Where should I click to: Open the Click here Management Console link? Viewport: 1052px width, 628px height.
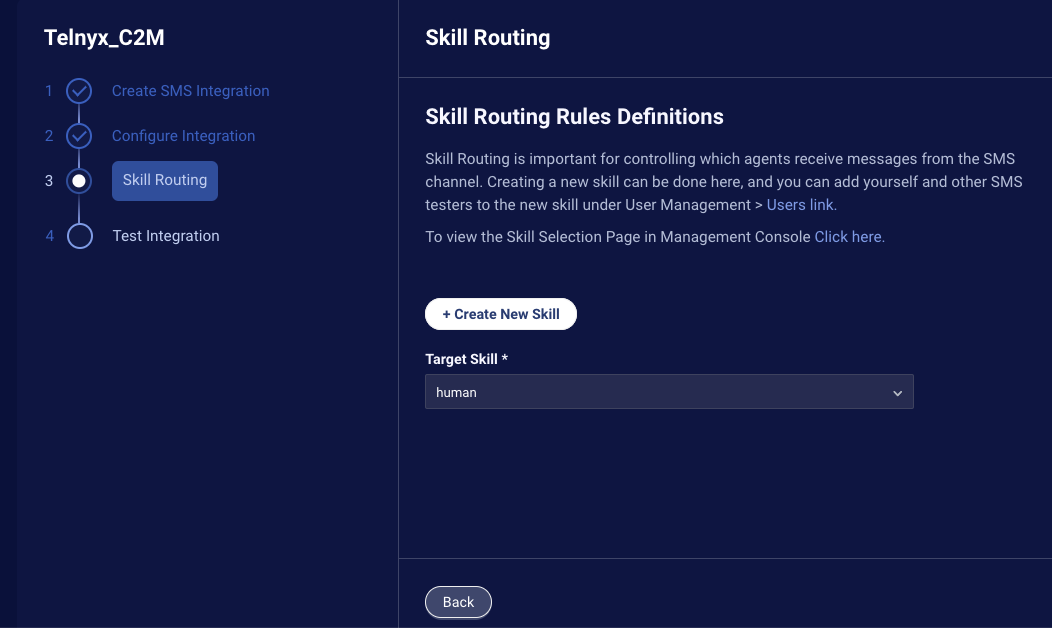[x=849, y=237]
